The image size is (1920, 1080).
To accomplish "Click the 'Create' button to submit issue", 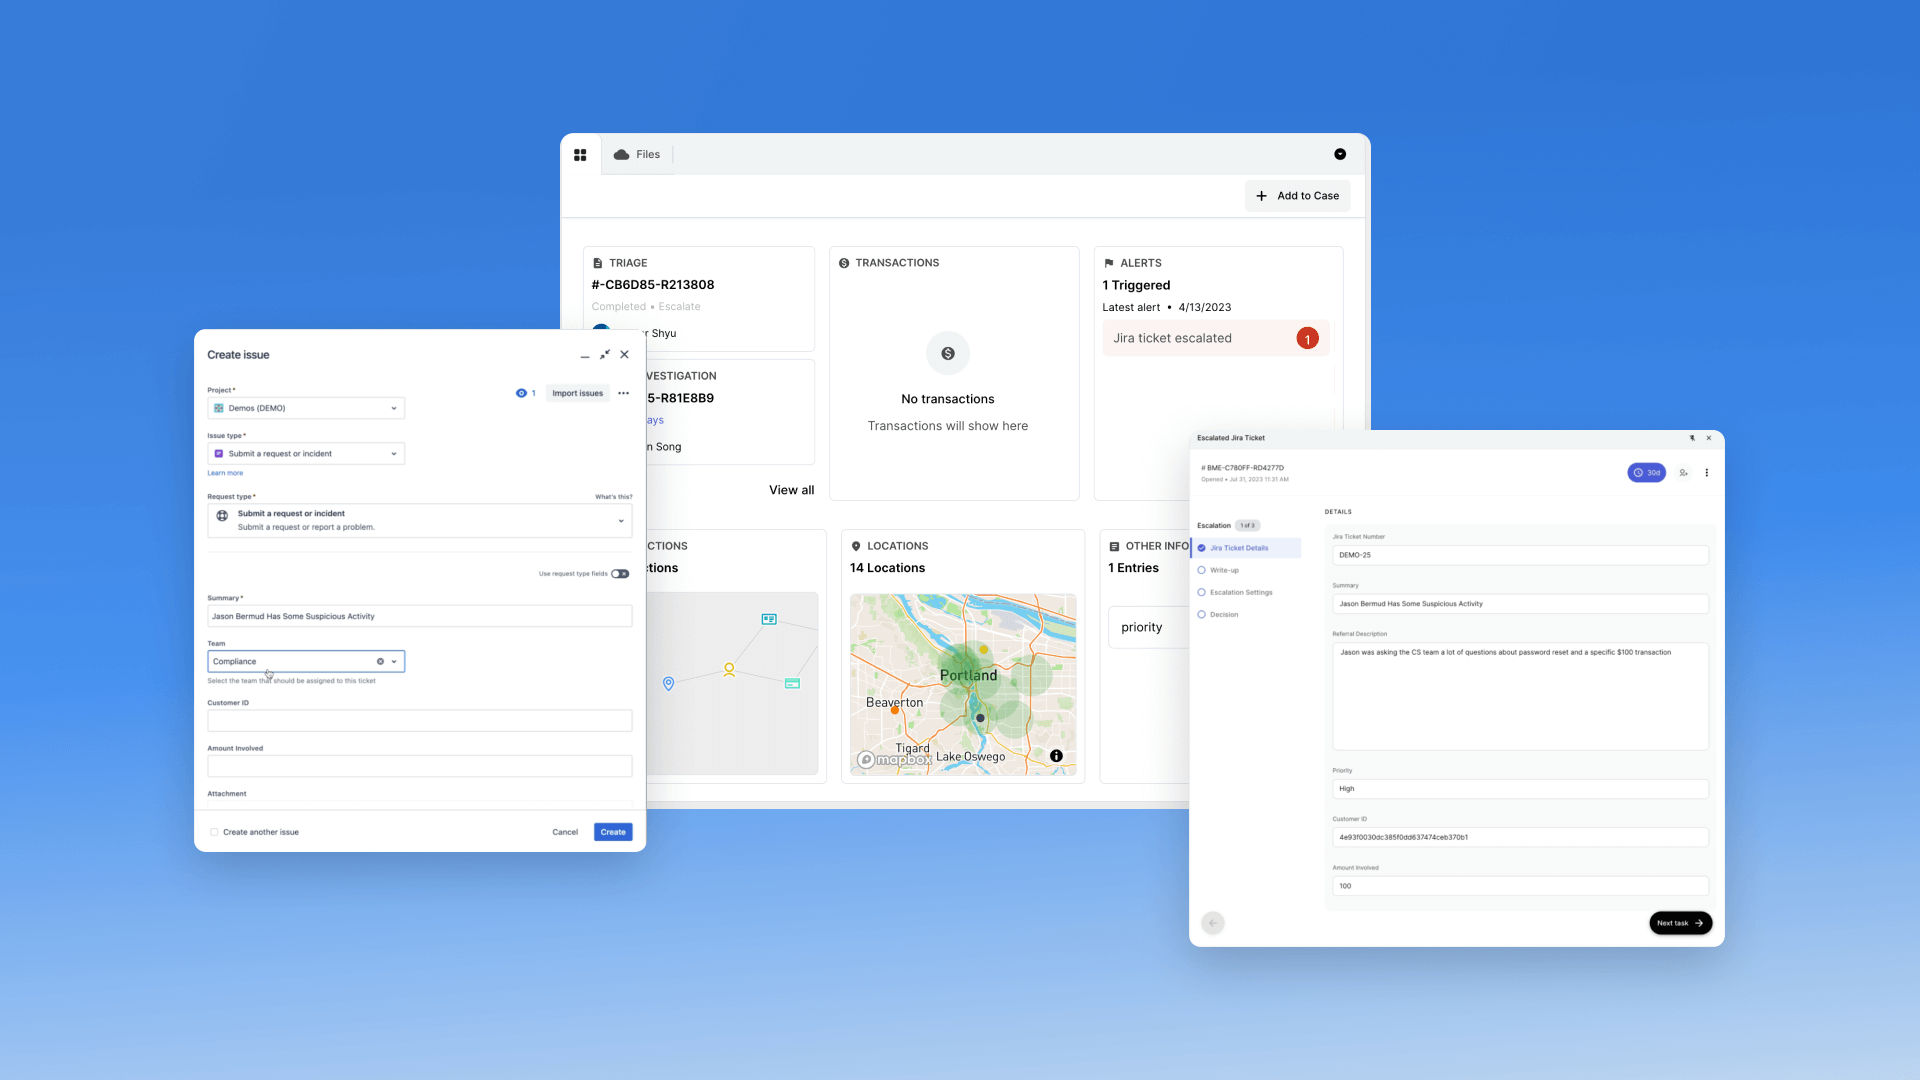I will tap(613, 831).
